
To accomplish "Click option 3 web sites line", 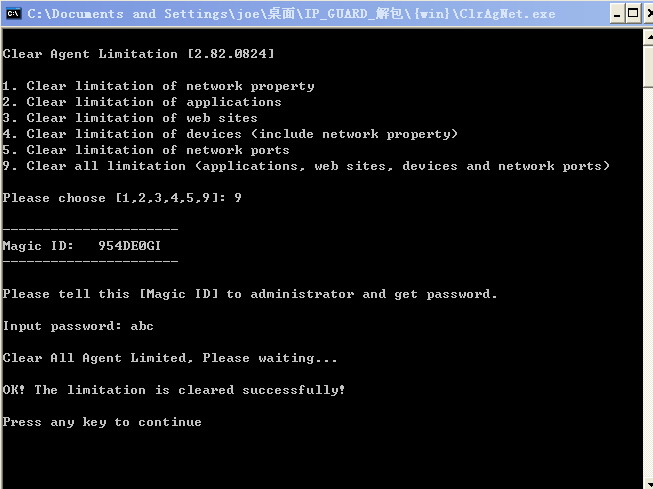I will point(130,118).
